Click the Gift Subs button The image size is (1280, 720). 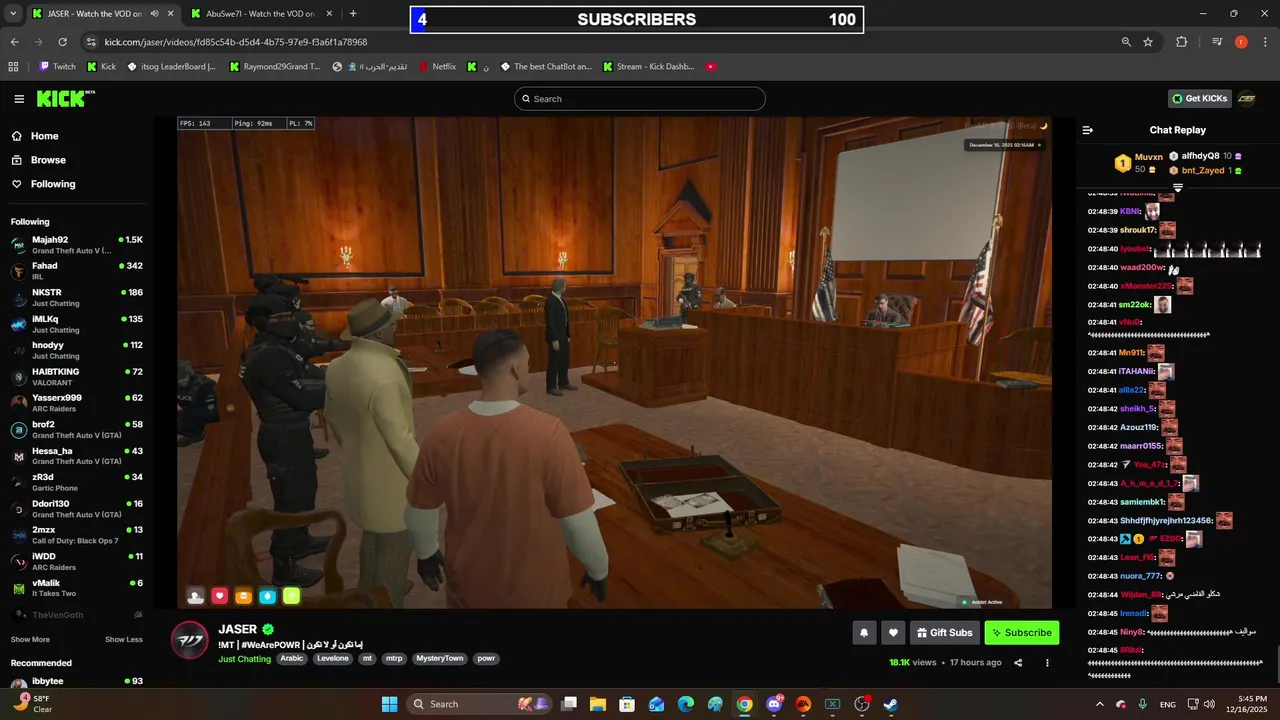tap(944, 633)
